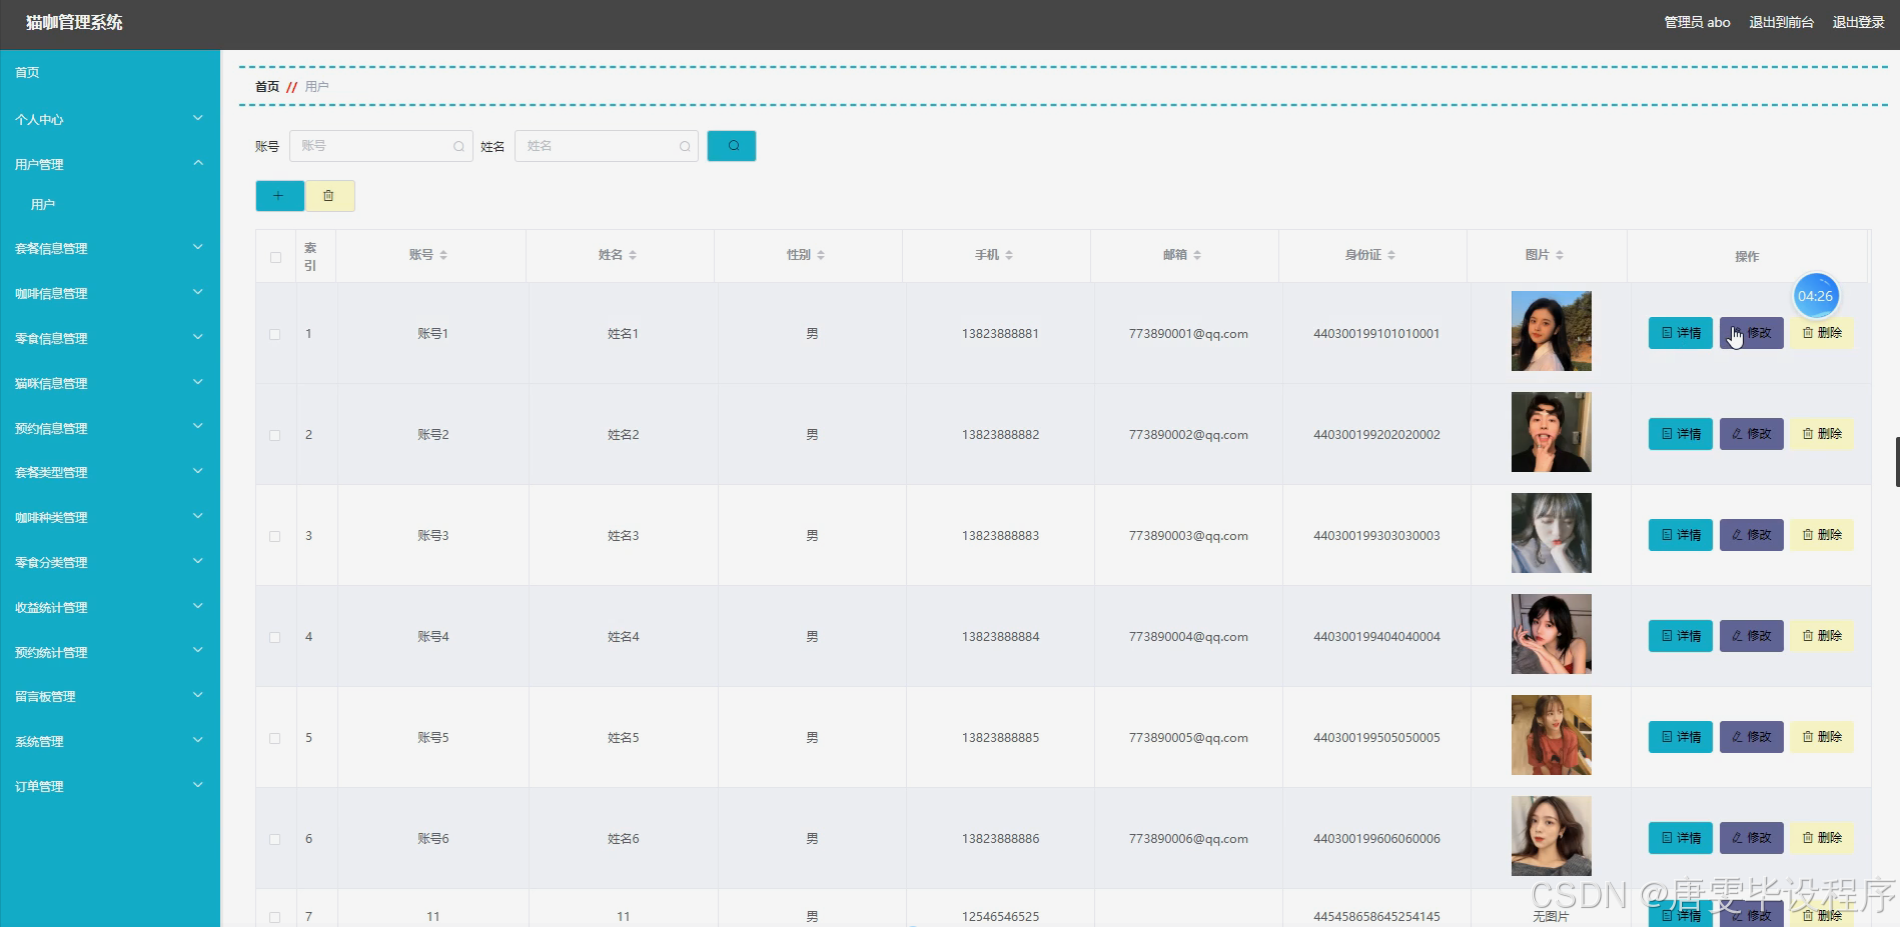Click the plus add-user button
Image resolution: width=1900 pixels, height=927 pixels.
pos(279,196)
